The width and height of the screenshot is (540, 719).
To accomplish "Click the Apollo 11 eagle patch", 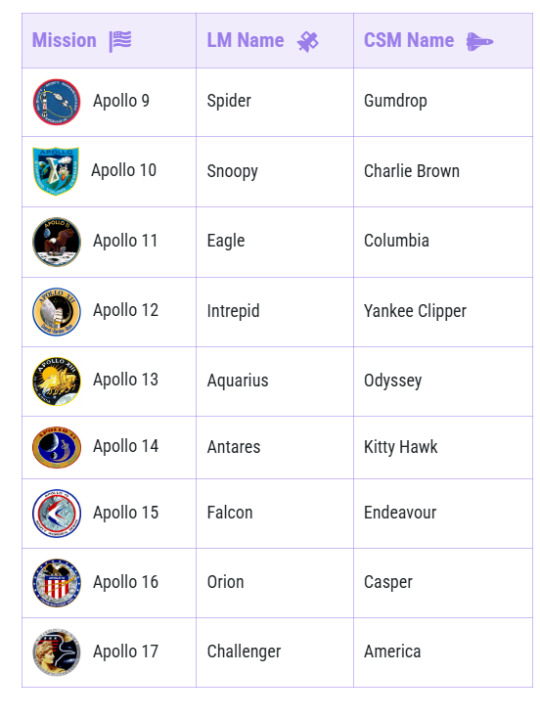I will tap(56, 242).
